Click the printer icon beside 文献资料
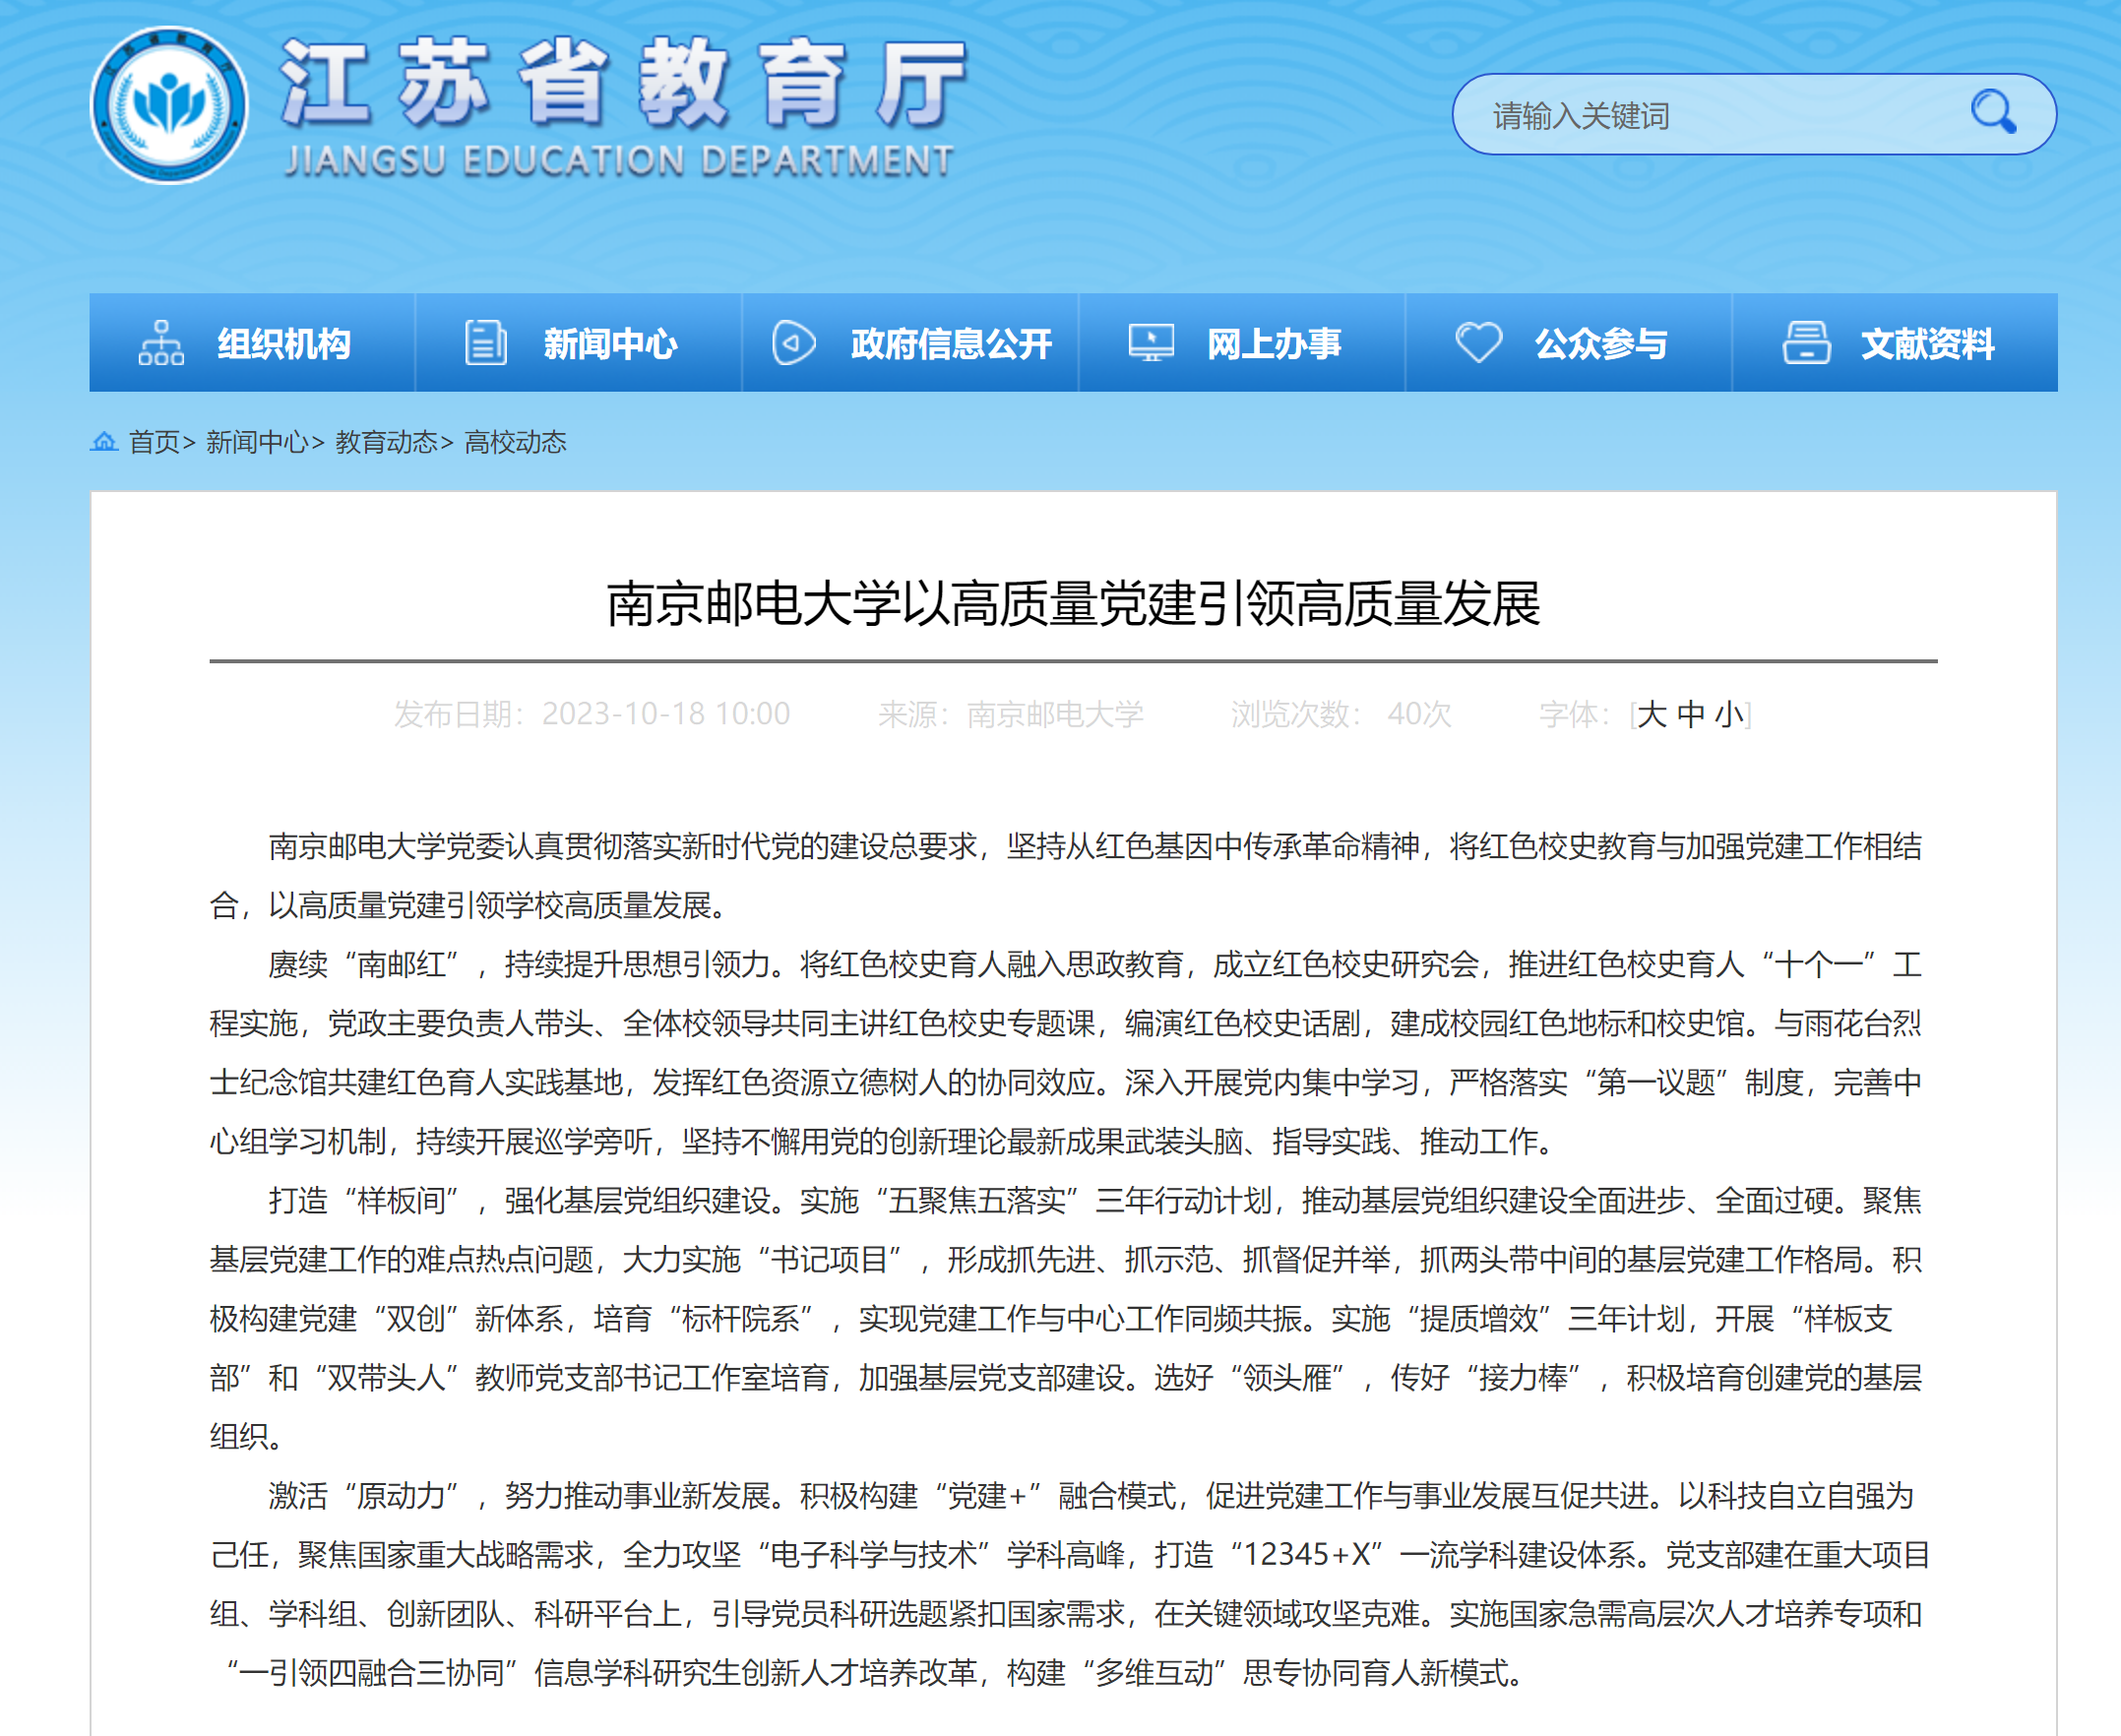The image size is (2121, 1736). click(x=1806, y=343)
